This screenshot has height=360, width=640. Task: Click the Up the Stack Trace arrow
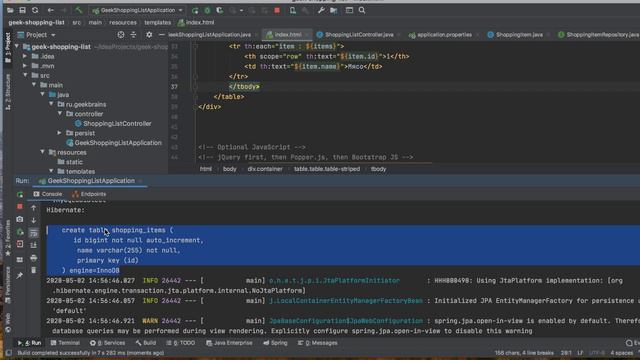pos(33,208)
